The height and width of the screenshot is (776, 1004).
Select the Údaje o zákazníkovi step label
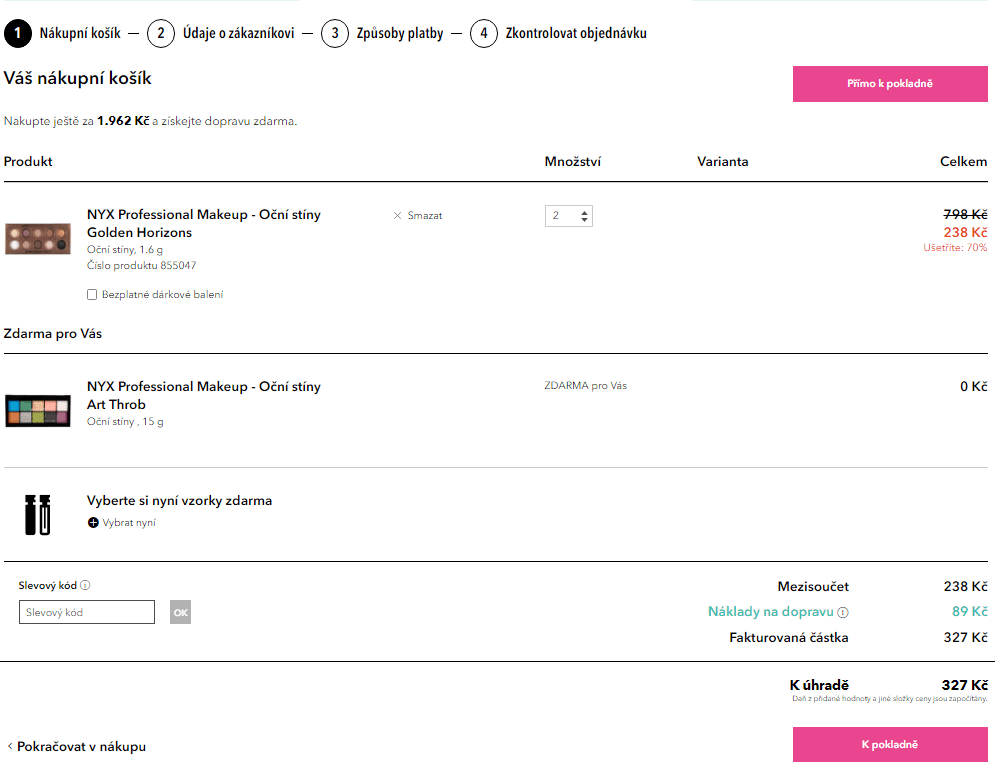pos(239,33)
